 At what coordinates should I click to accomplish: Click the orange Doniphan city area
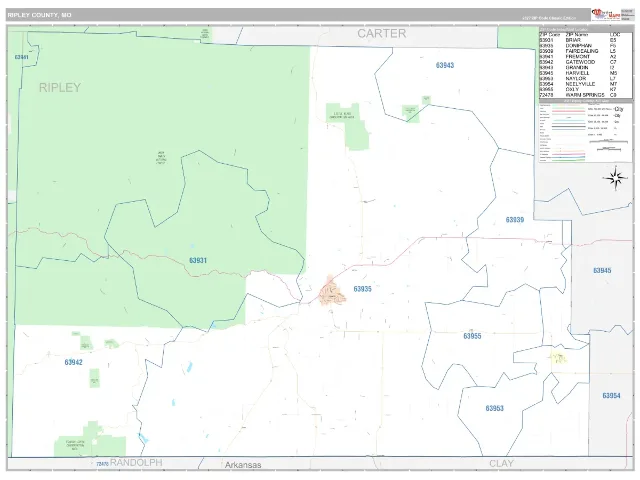(332, 291)
